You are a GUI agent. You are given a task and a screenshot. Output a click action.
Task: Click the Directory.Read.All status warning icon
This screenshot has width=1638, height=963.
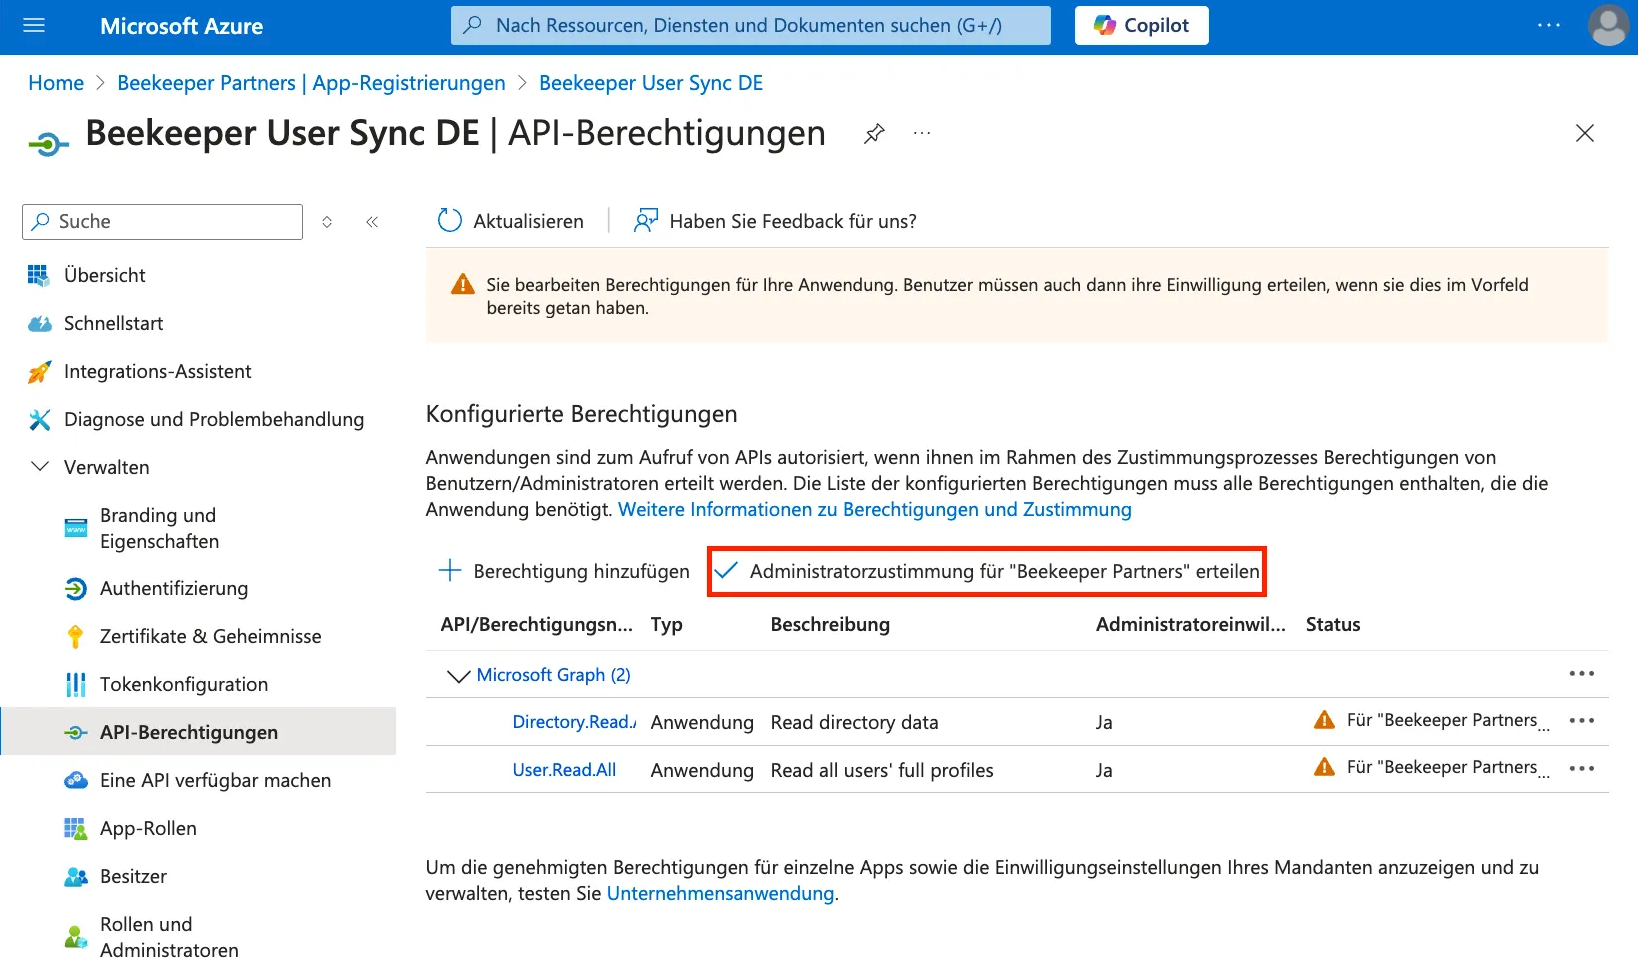[1324, 720]
